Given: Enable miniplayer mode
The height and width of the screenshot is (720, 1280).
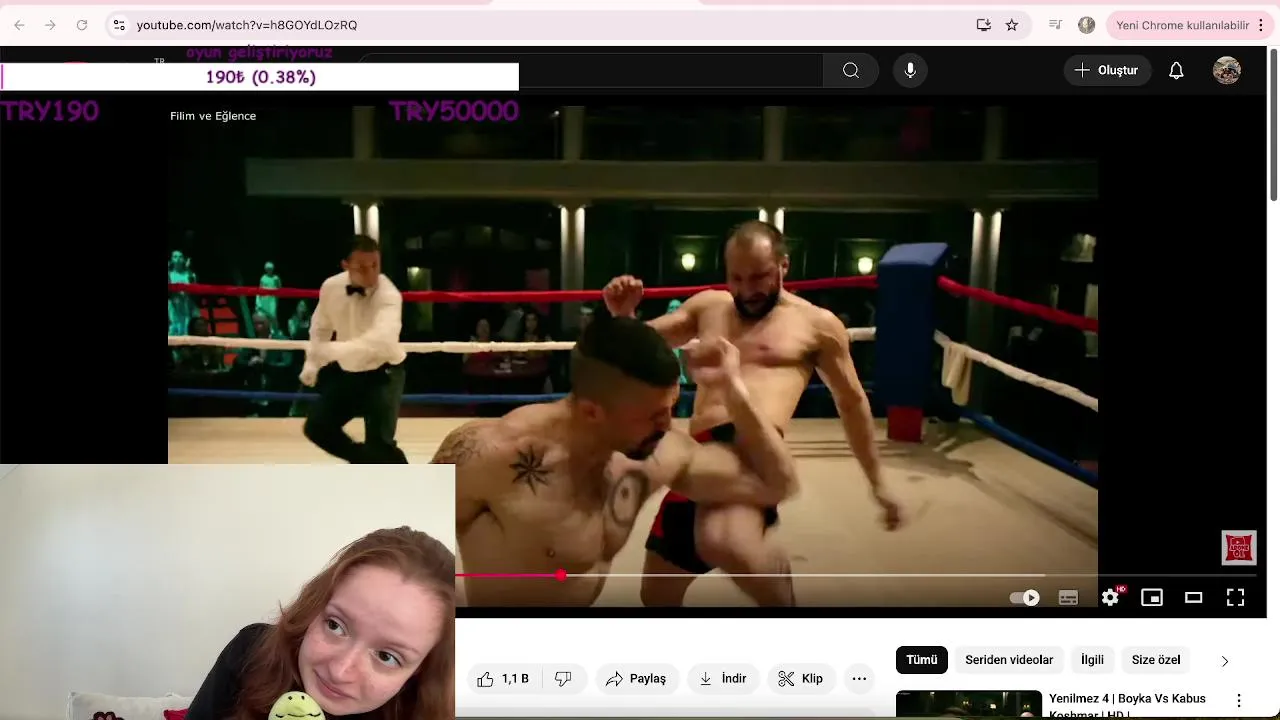Looking at the screenshot, I should pyautogui.click(x=1152, y=598).
